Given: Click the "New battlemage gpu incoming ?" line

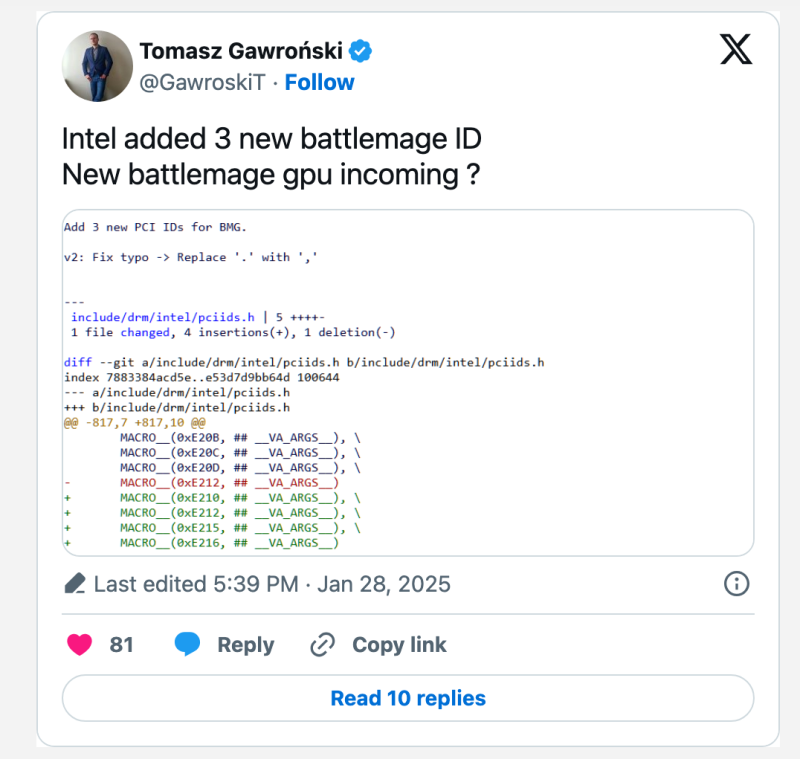Looking at the screenshot, I should pyautogui.click(x=270, y=174).
